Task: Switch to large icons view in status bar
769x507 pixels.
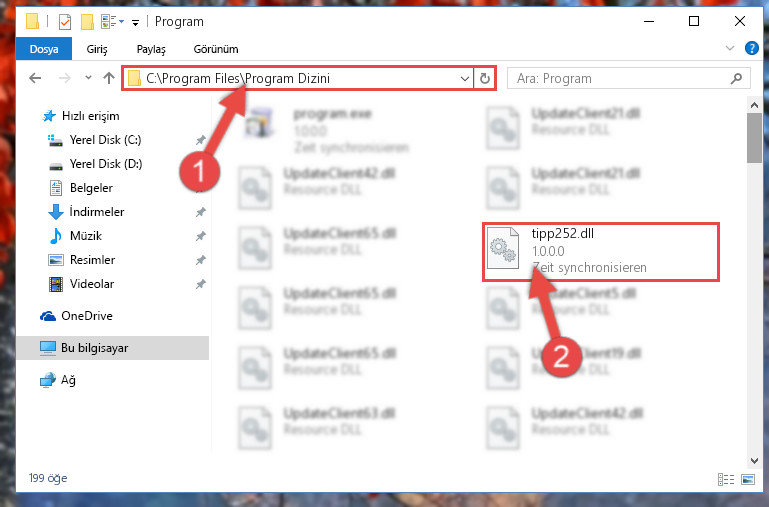Action: (x=747, y=479)
